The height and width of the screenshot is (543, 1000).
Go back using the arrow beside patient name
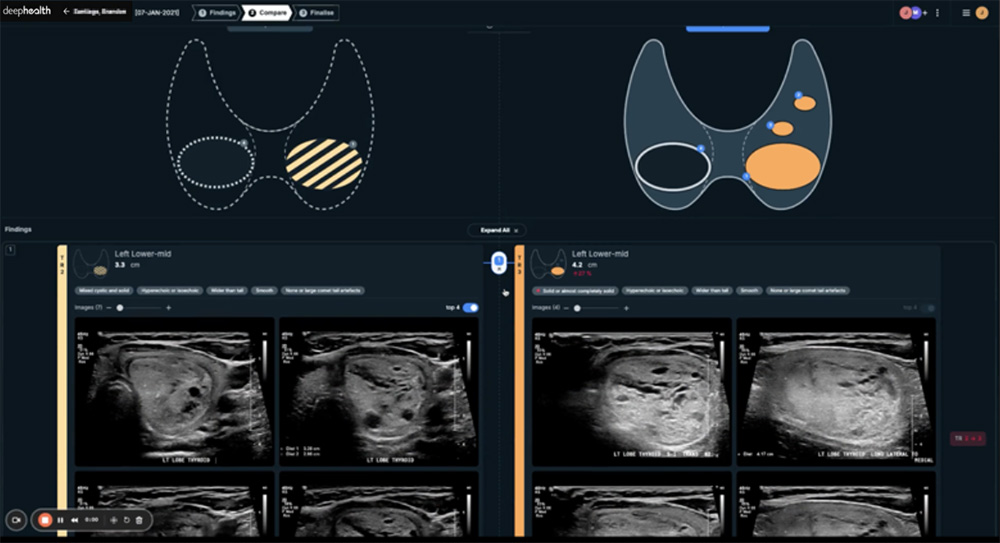pyautogui.click(x=66, y=11)
